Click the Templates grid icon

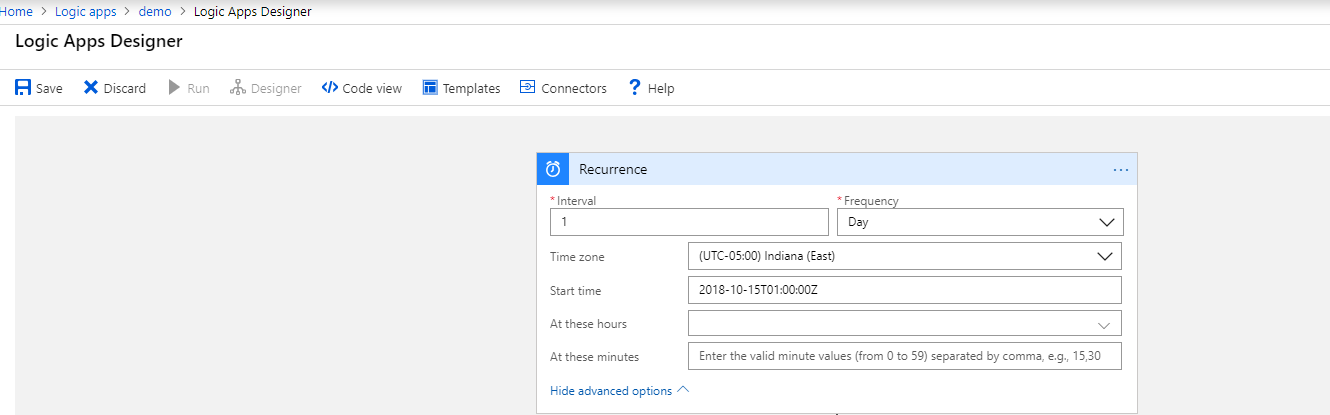point(430,88)
